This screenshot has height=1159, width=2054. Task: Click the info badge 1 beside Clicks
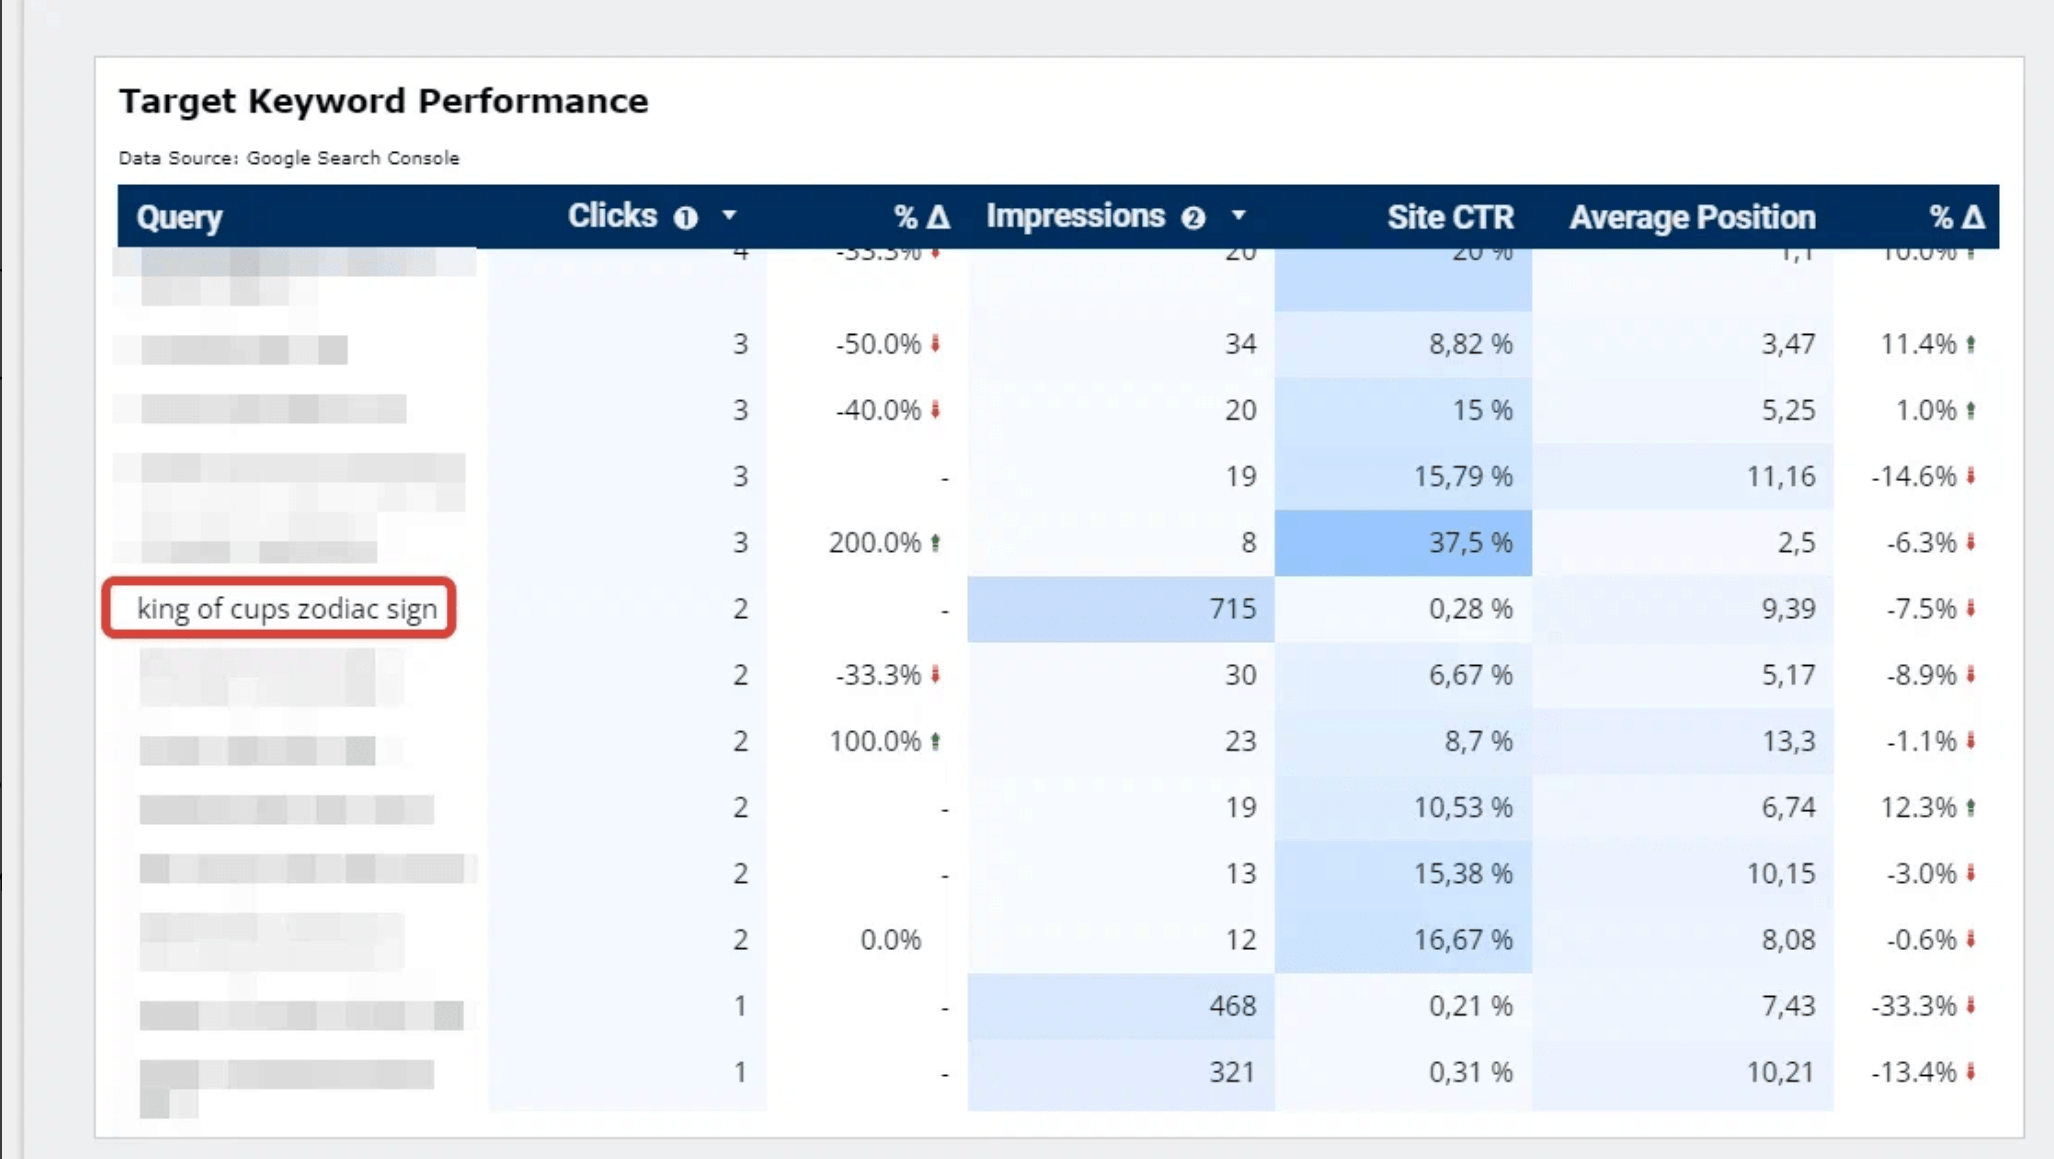(x=685, y=218)
